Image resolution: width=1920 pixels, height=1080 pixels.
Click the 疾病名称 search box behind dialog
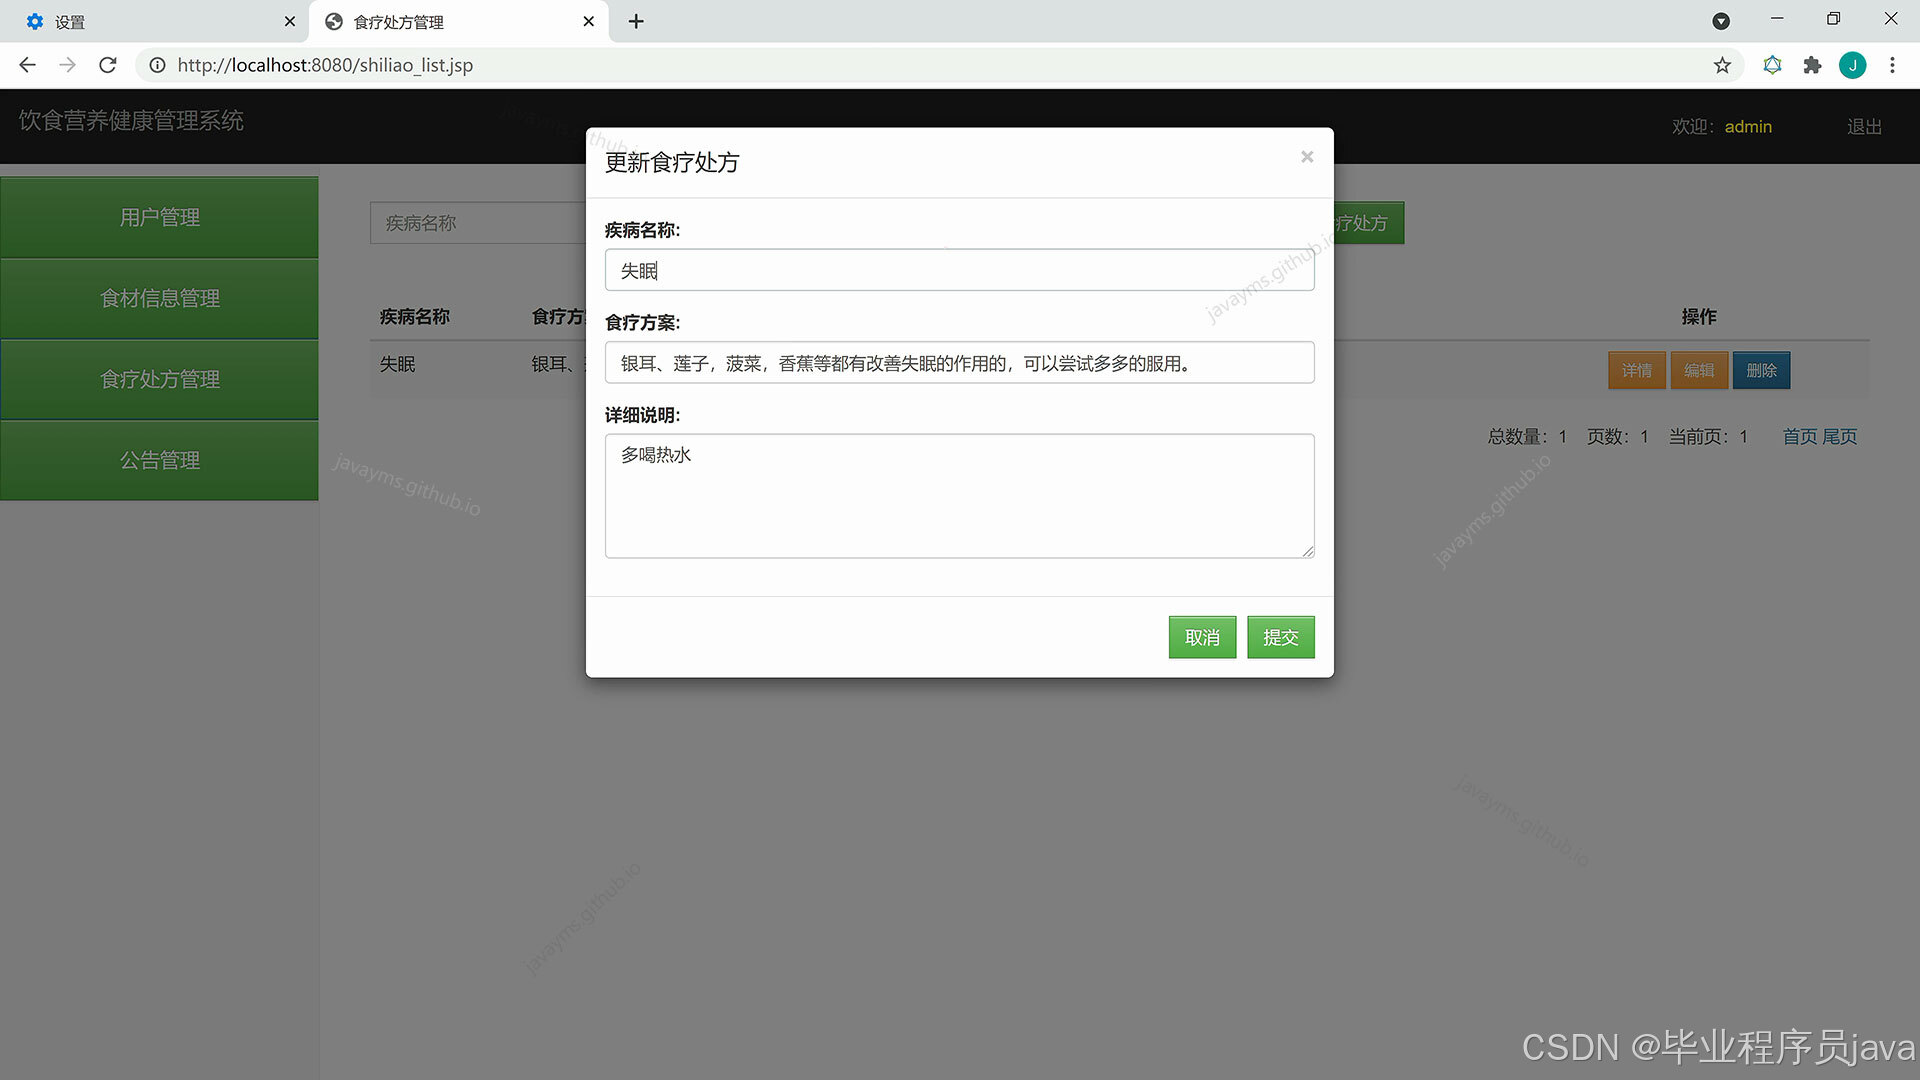click(x=477, y=223)
